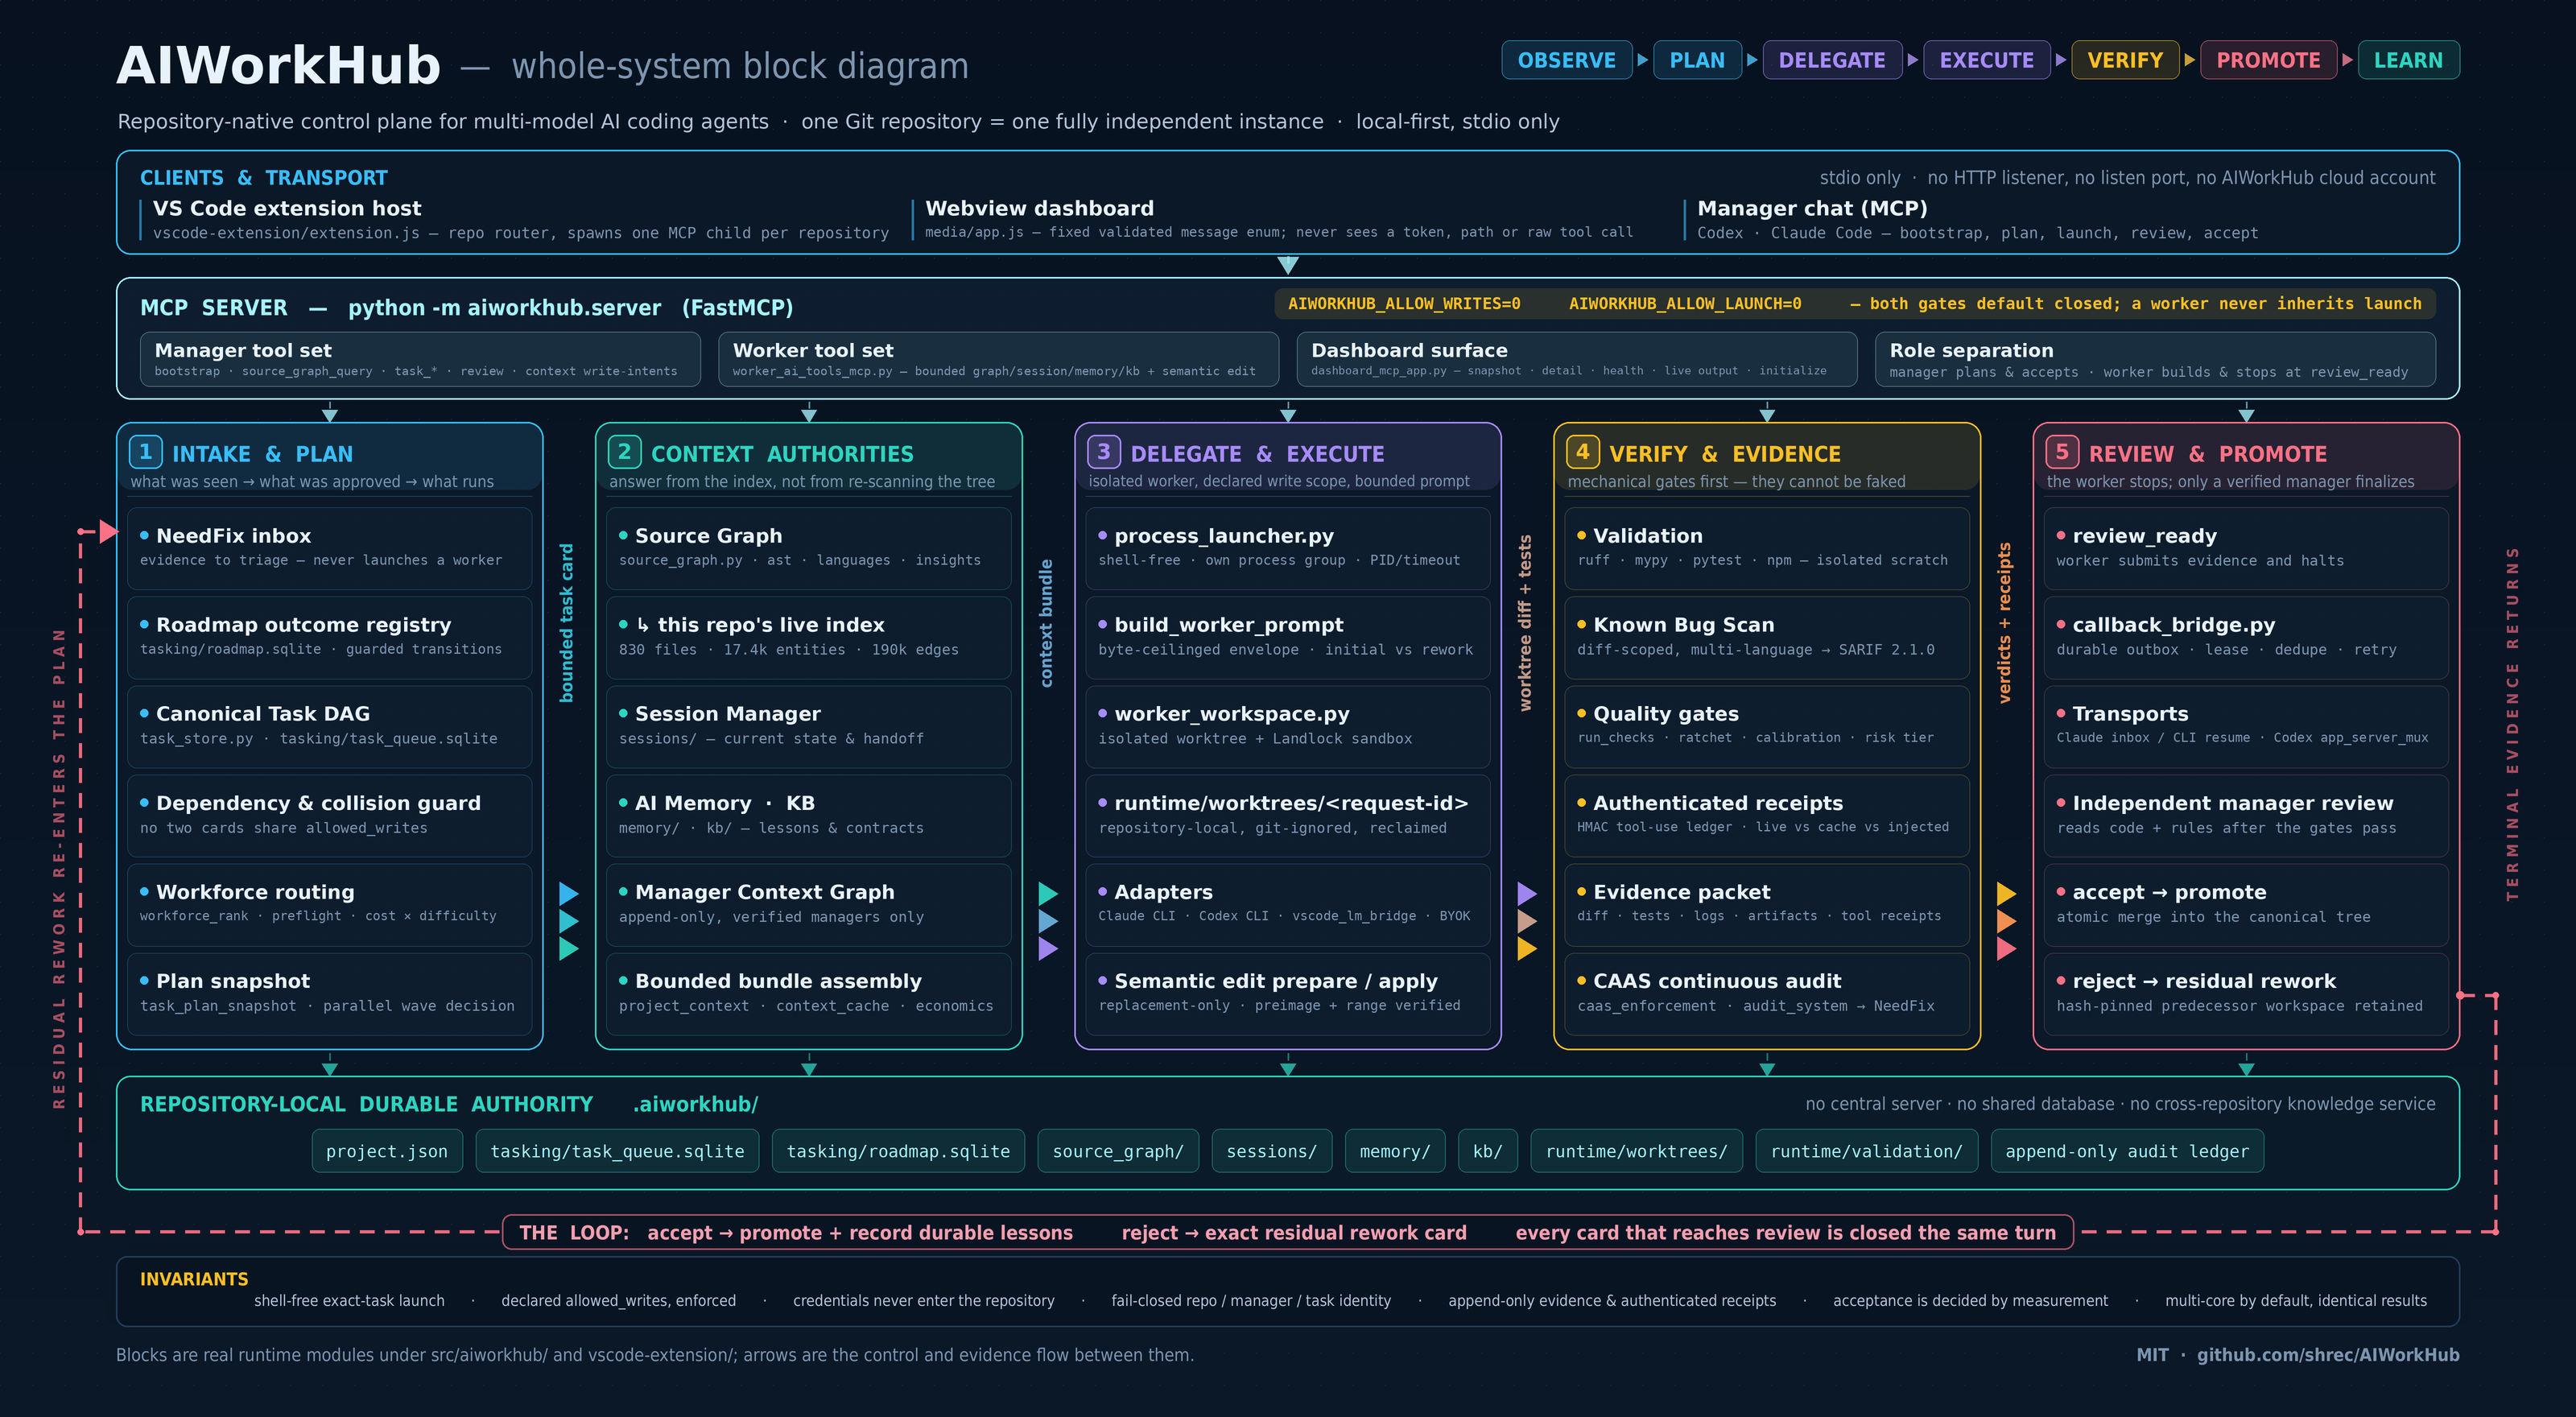Image resolution: width=2576 pixels, height=1417 pixels.
Task: Select the NeedFix inbox card
Action: point(330,548)
